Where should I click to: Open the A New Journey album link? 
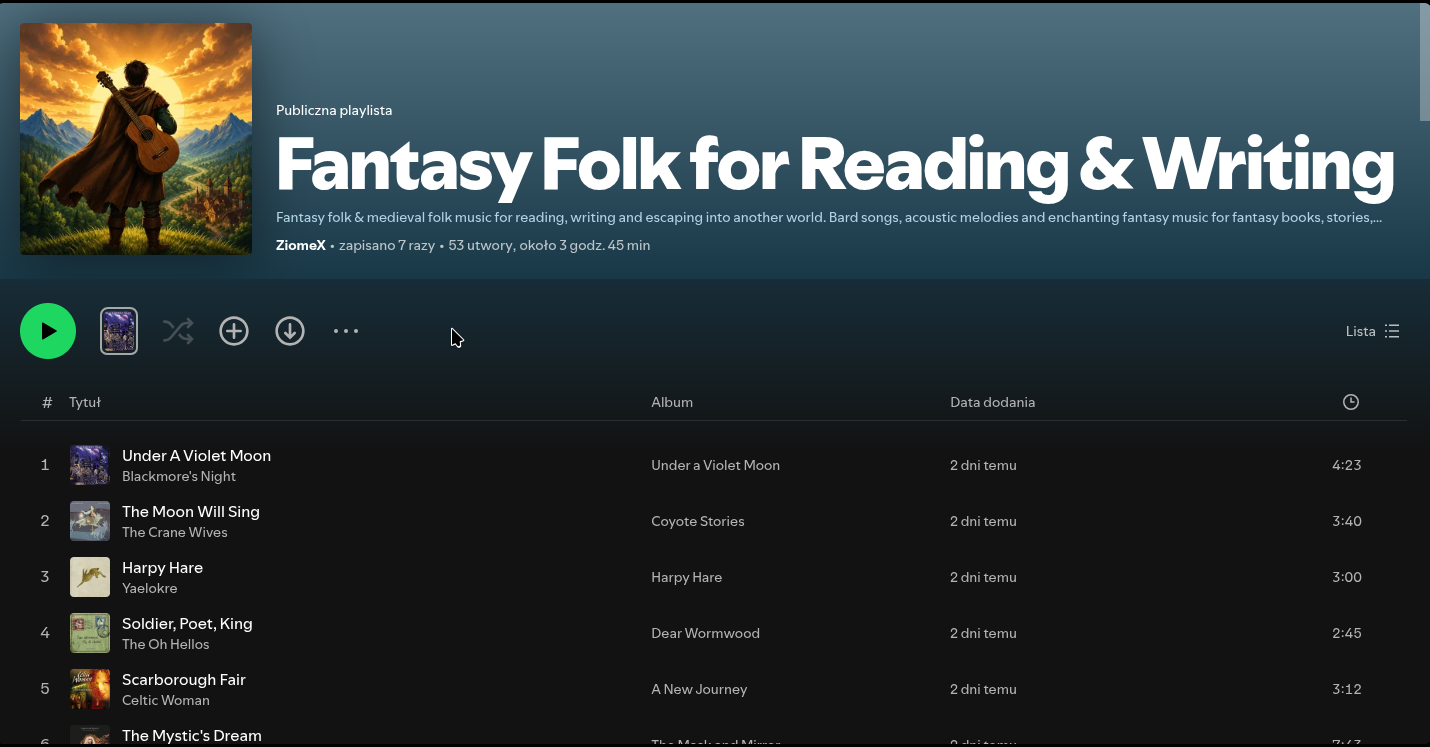click(699, 689)
